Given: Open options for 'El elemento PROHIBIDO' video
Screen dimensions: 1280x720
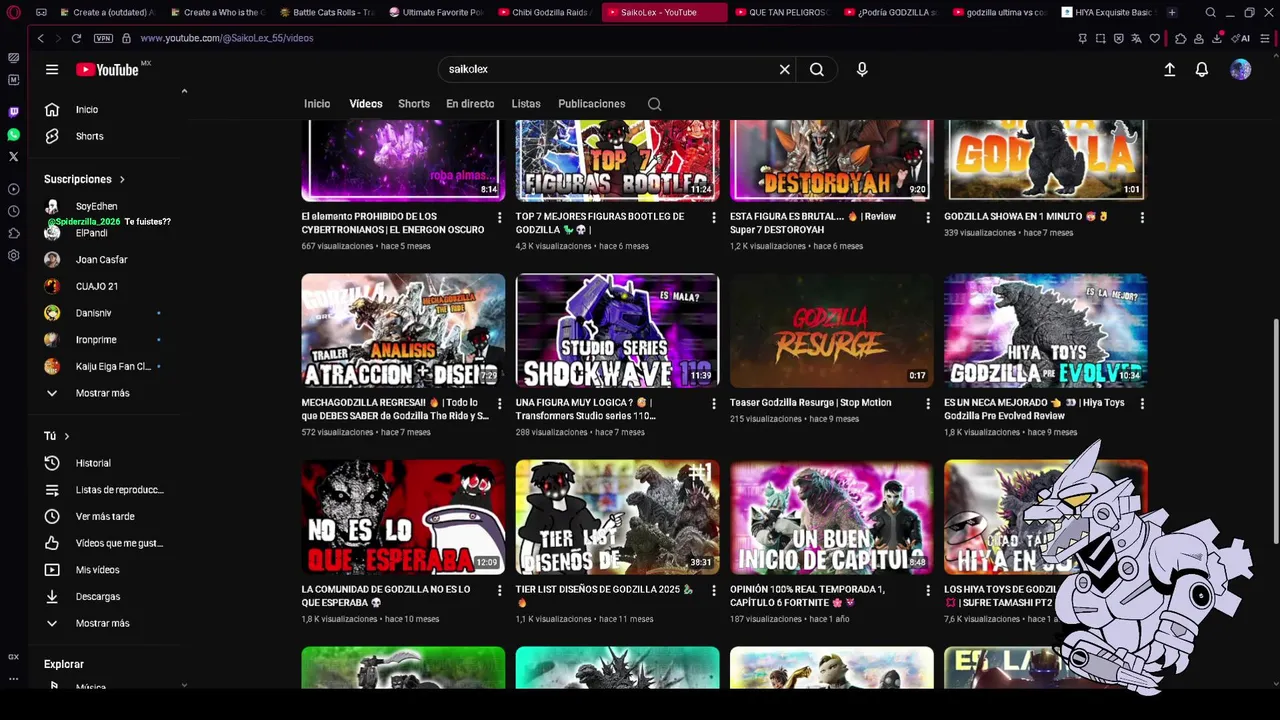Looking at the screenshot, I should point(500,217).
